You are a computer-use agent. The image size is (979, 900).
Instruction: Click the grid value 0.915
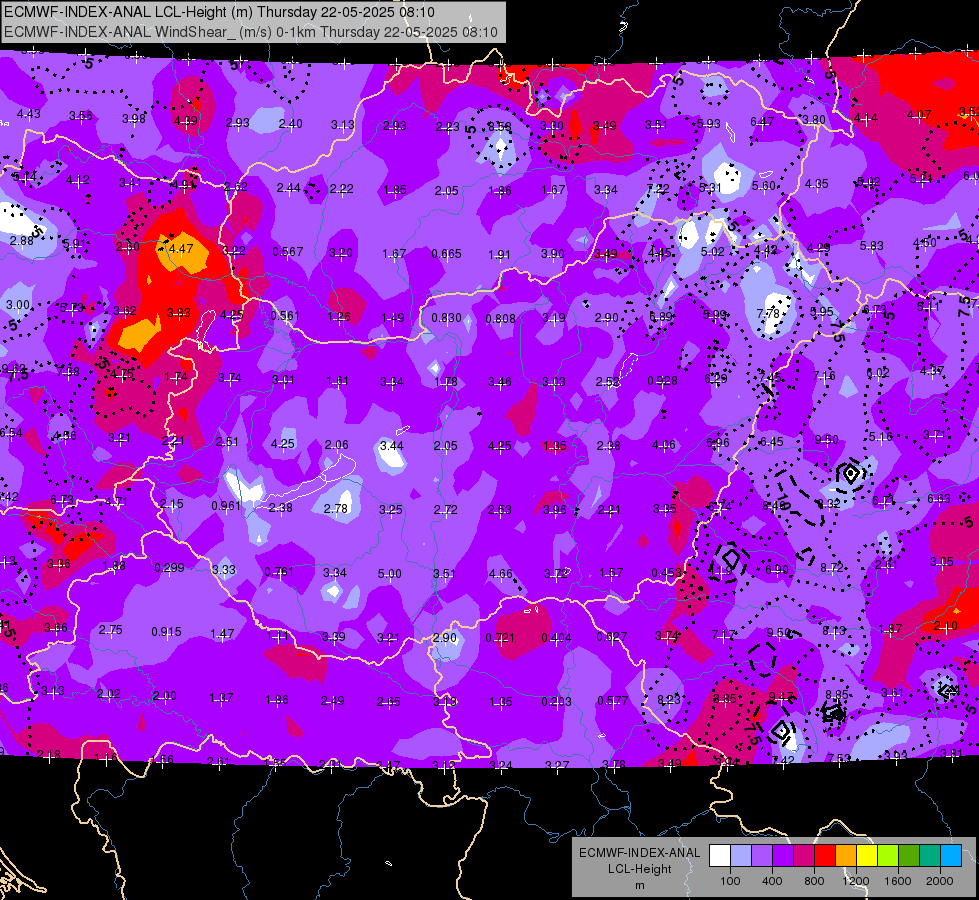(166, 631)
